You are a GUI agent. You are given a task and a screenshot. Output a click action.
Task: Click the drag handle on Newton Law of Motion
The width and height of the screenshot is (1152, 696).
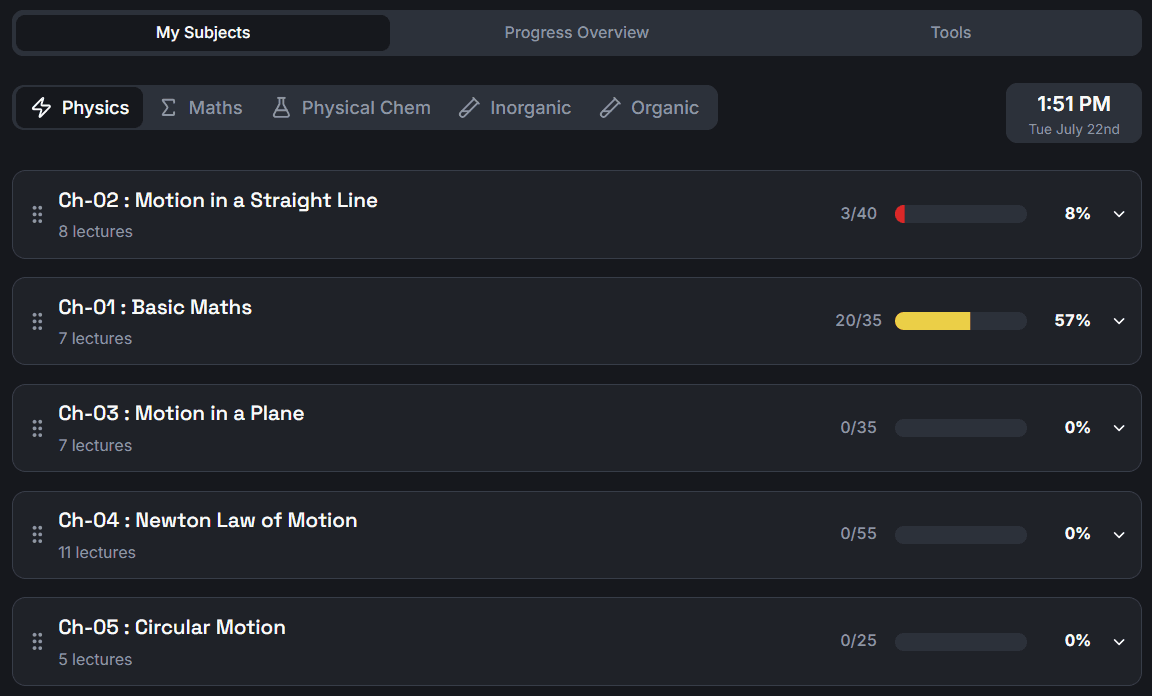pyautogui.click(x=37, y=534)
